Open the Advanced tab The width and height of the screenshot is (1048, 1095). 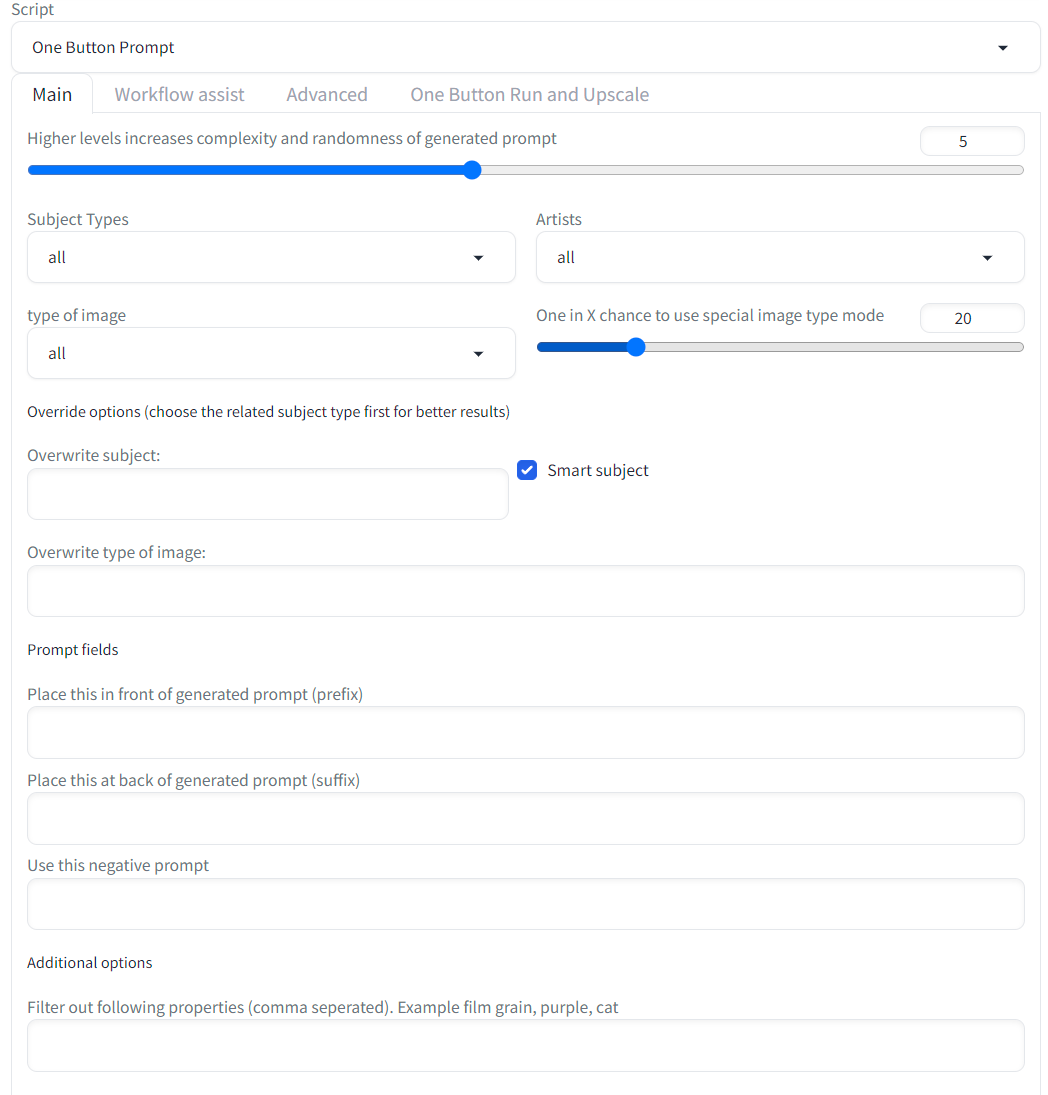coord(327,94)
